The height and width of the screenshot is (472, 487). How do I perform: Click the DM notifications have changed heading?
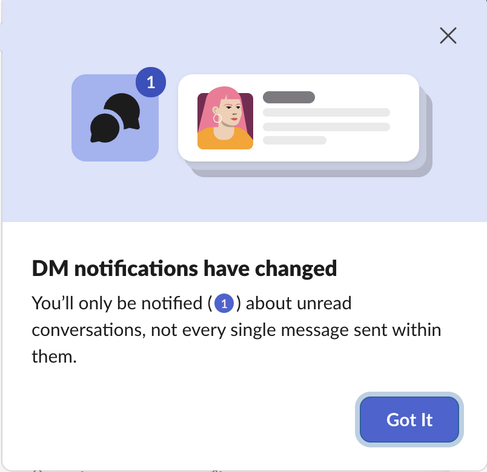pos(184,268)
